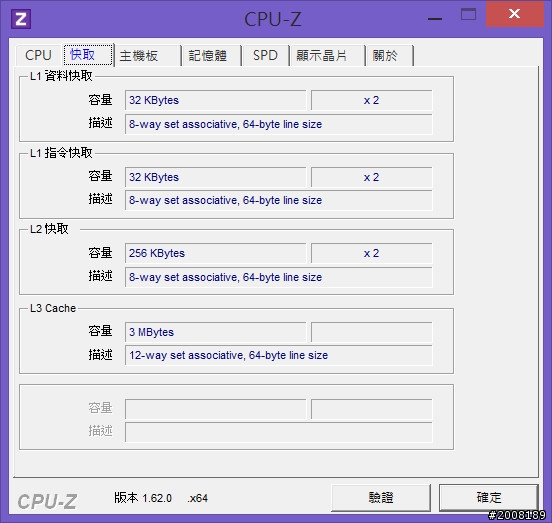
Task: Click L1 instruction cache 32 KBytes field
Action: 215,177
